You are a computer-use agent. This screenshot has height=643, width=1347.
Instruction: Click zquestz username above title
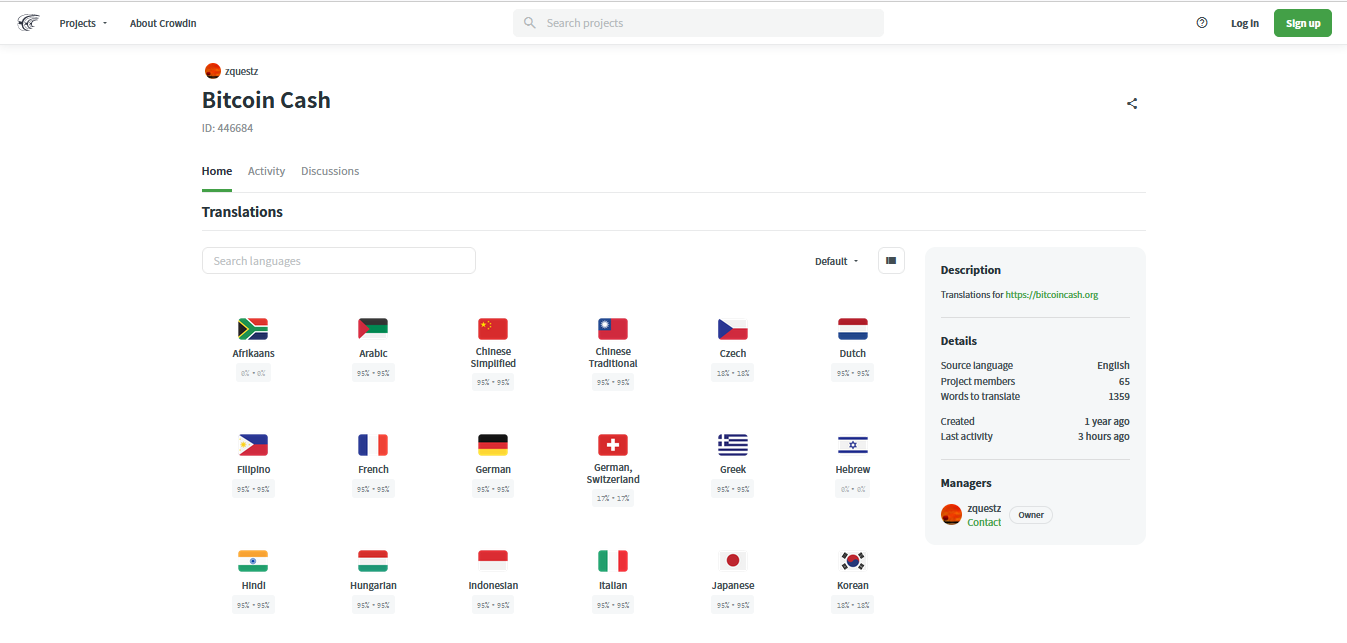[x=242, y=71]
